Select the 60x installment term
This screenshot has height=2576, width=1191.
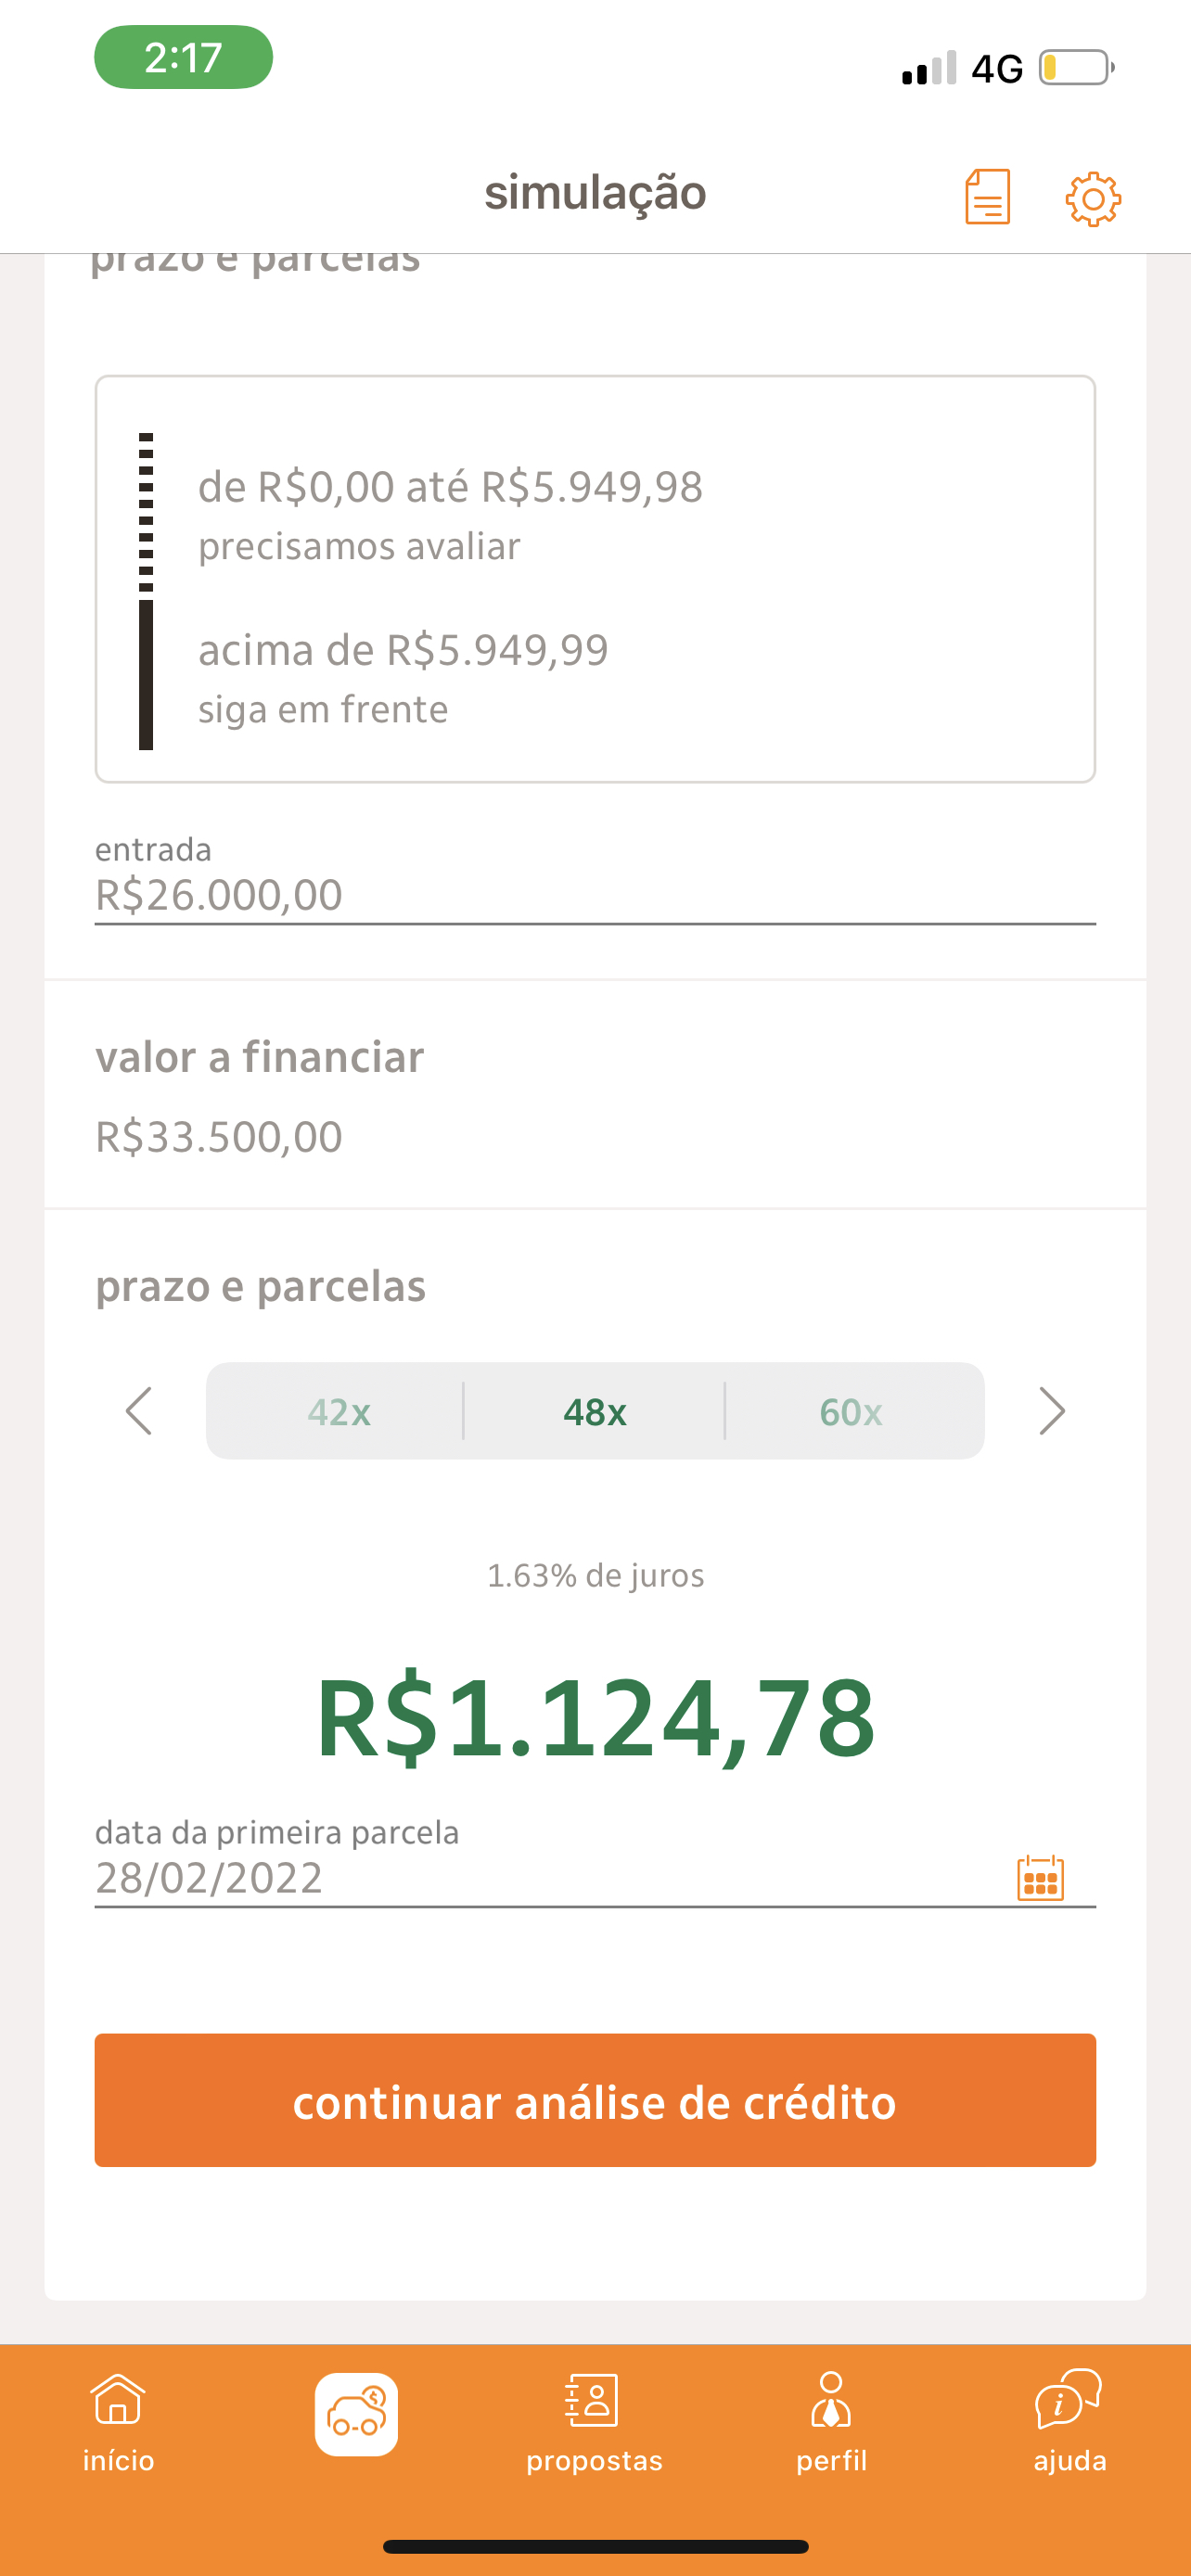[x=851, y=1411]
